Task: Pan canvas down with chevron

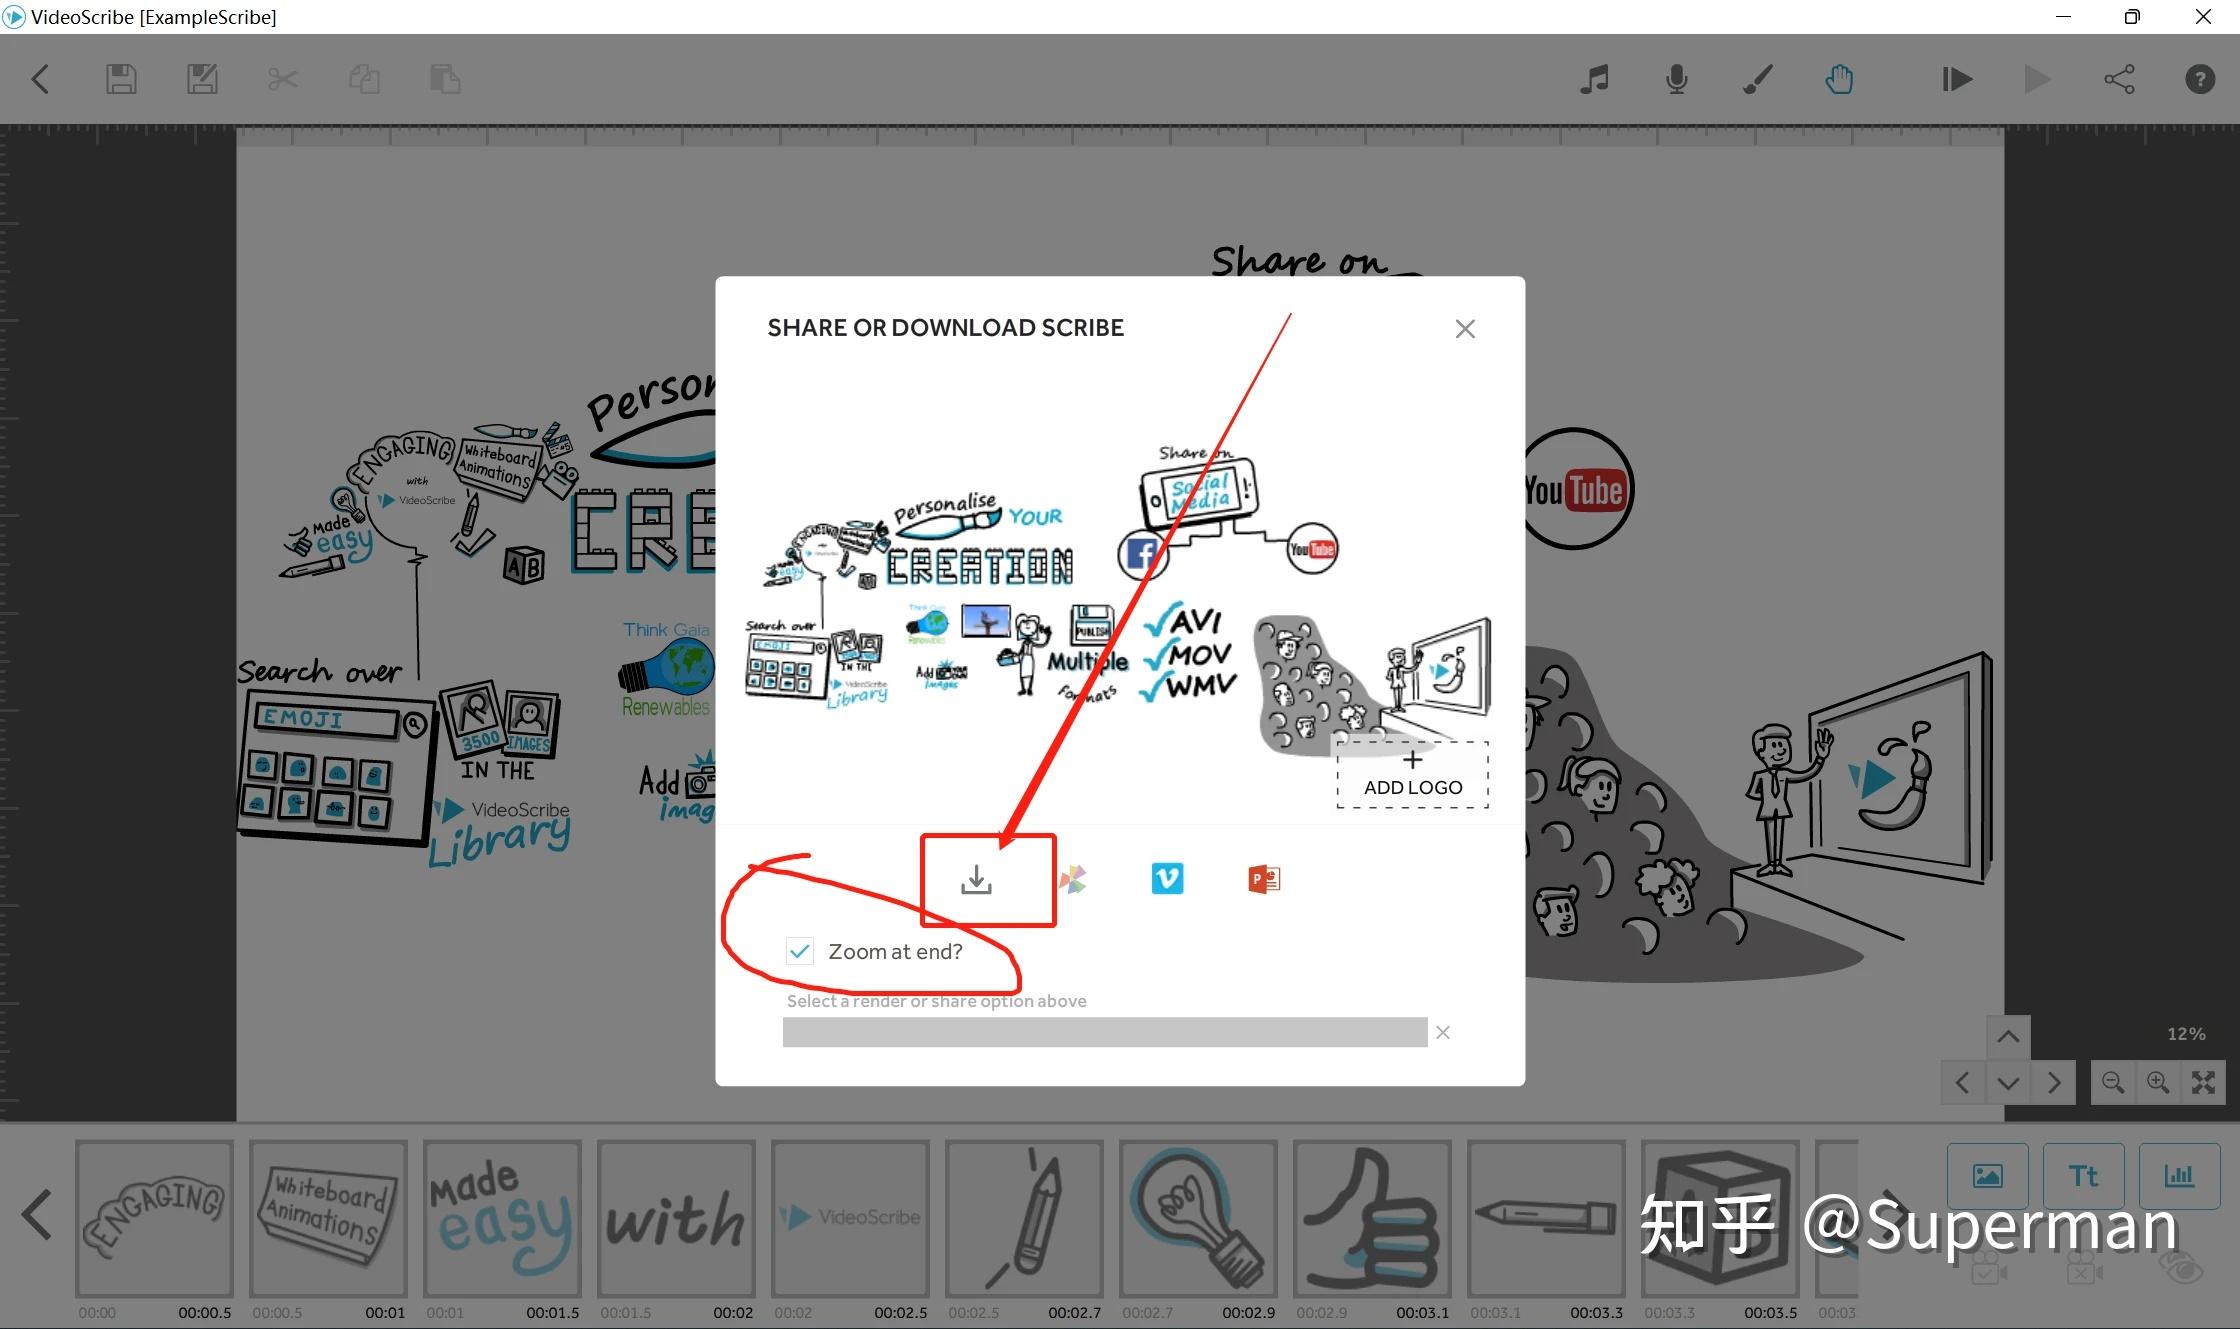Action: pyautogui.click(x=2007, y=1083)
